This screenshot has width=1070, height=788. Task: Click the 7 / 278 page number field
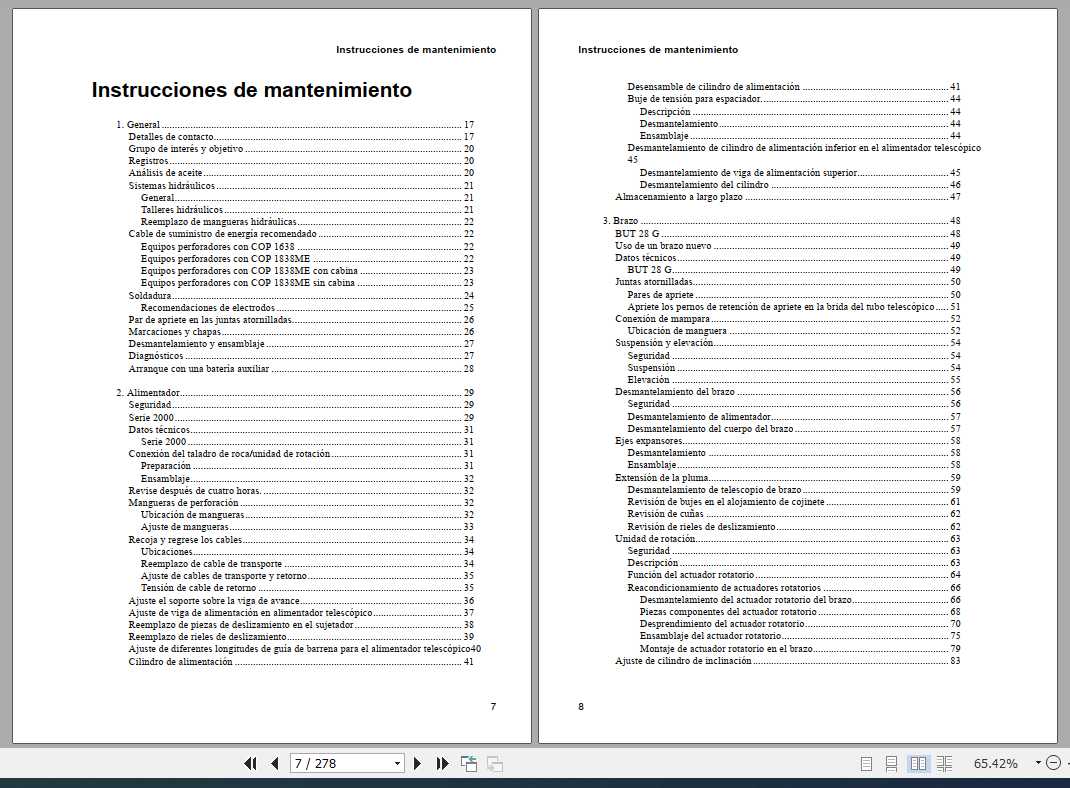(339, 764)
